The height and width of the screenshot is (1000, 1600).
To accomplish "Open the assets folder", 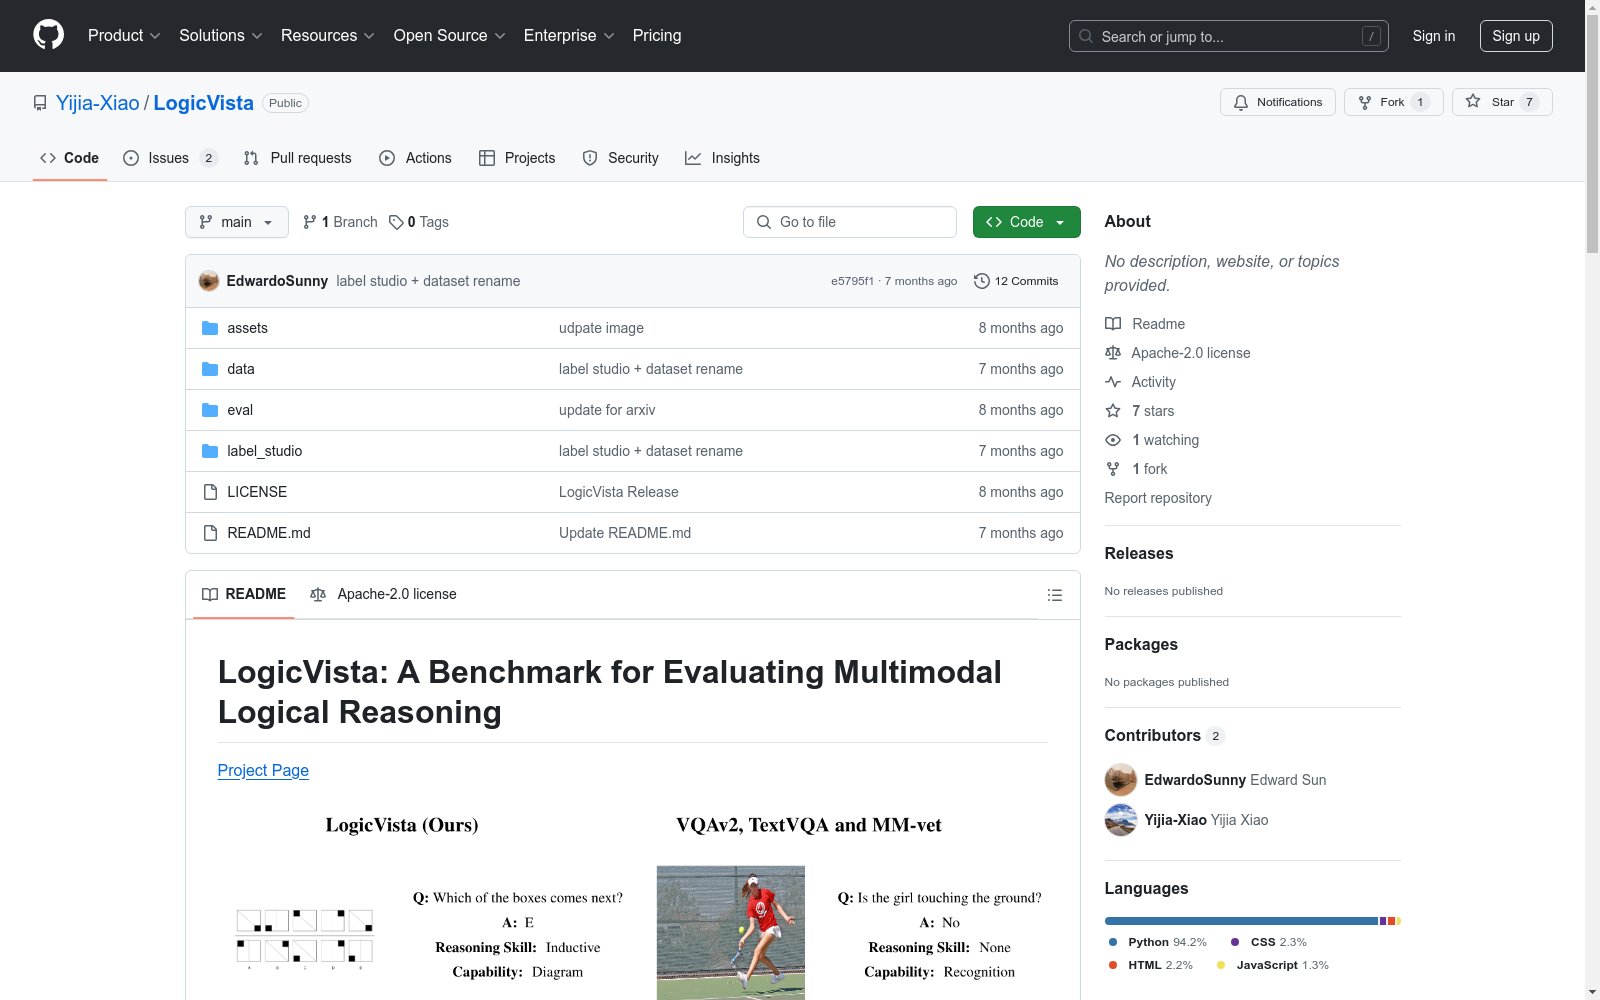I will 247,328.
